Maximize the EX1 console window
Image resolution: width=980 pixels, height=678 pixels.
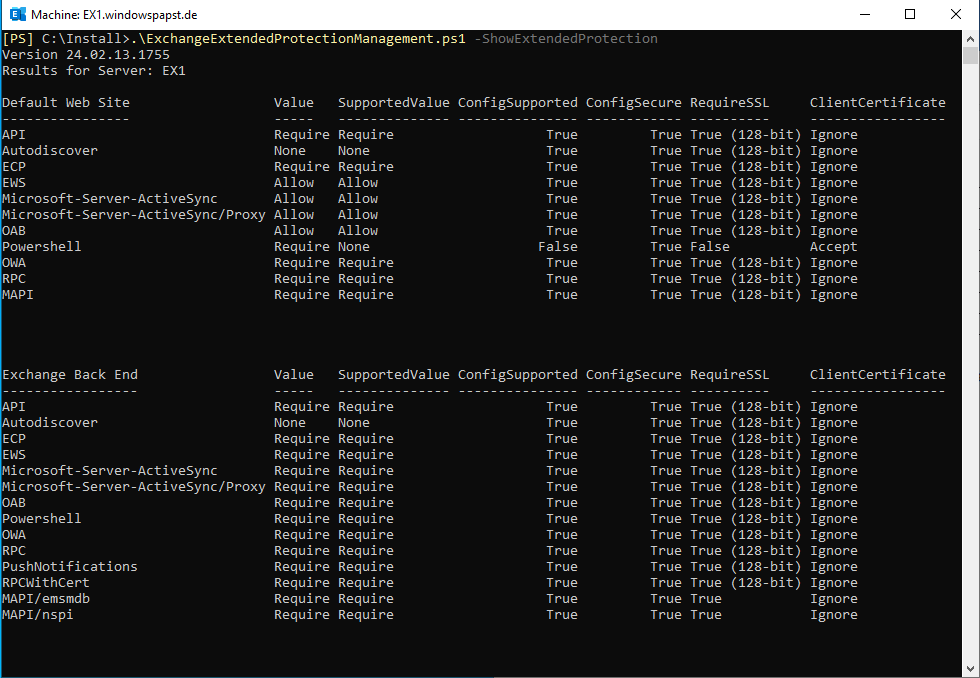pos(909,14)
